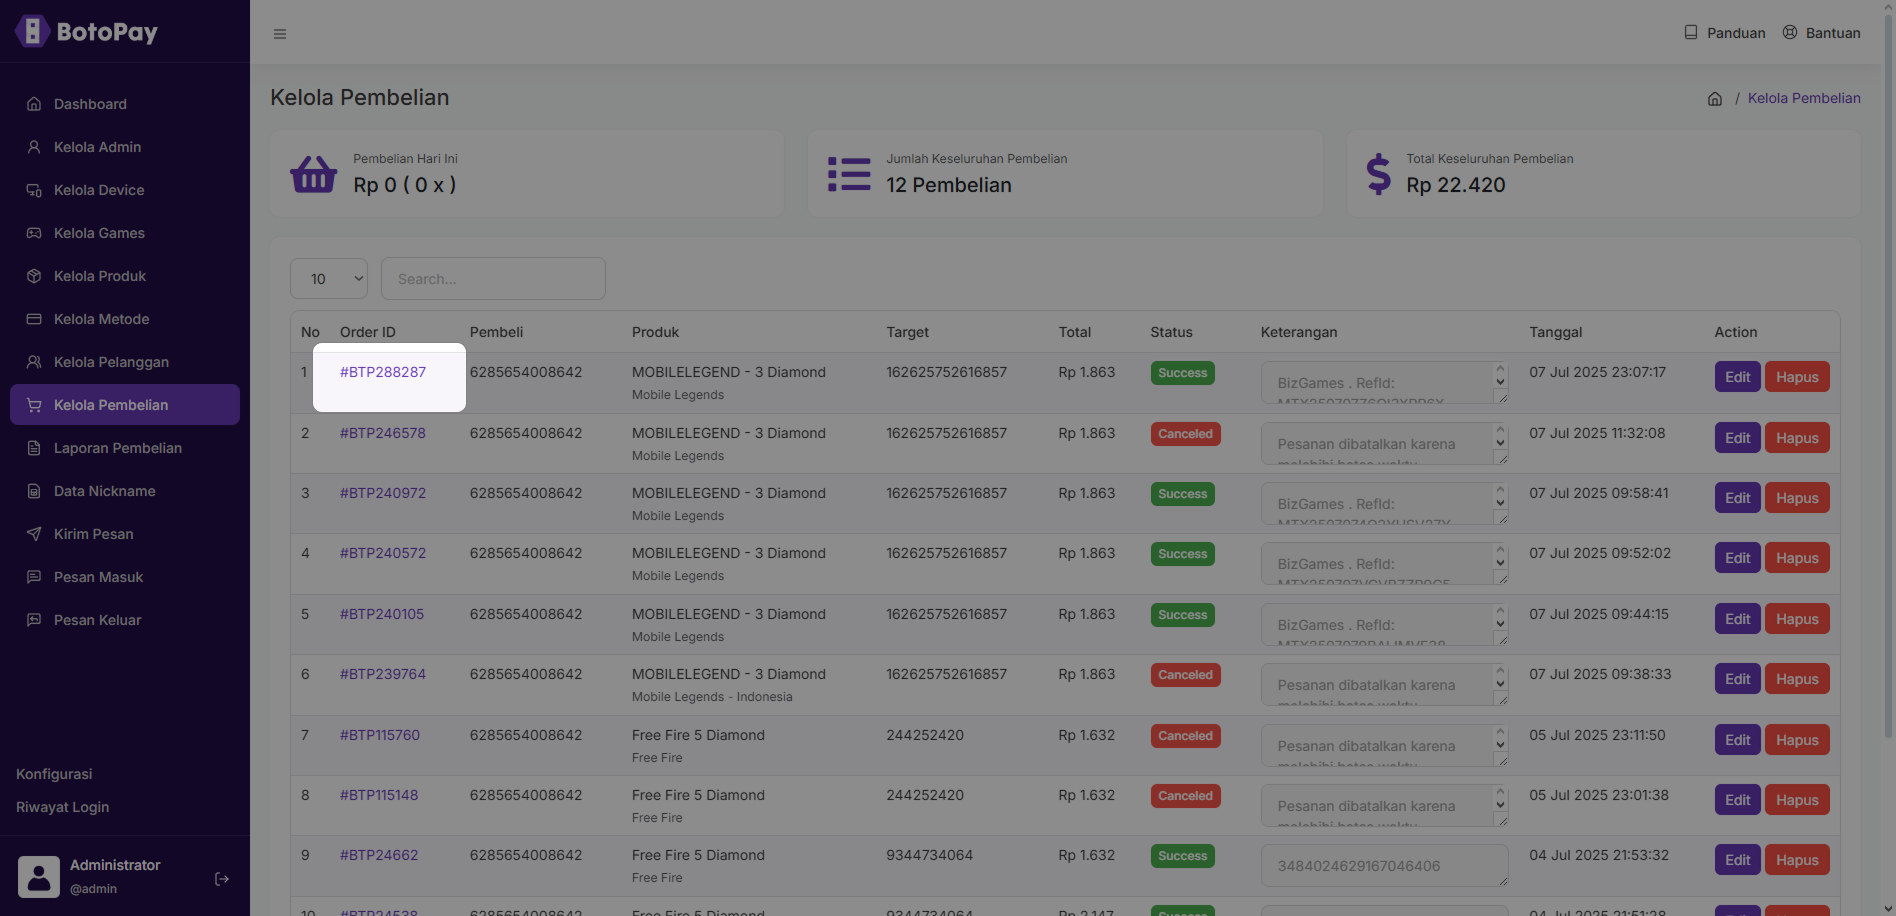Click the breadcrumb home icon
The image size is (1896, 916).
click(x=1715, y=98)
